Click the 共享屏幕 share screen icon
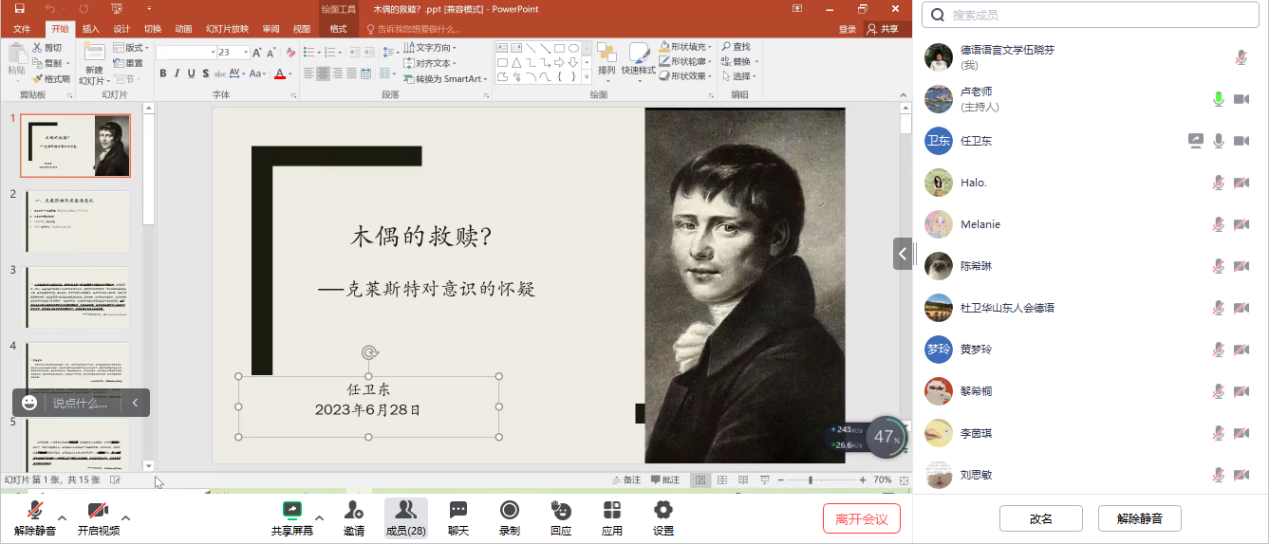 (x=292, y=511)
